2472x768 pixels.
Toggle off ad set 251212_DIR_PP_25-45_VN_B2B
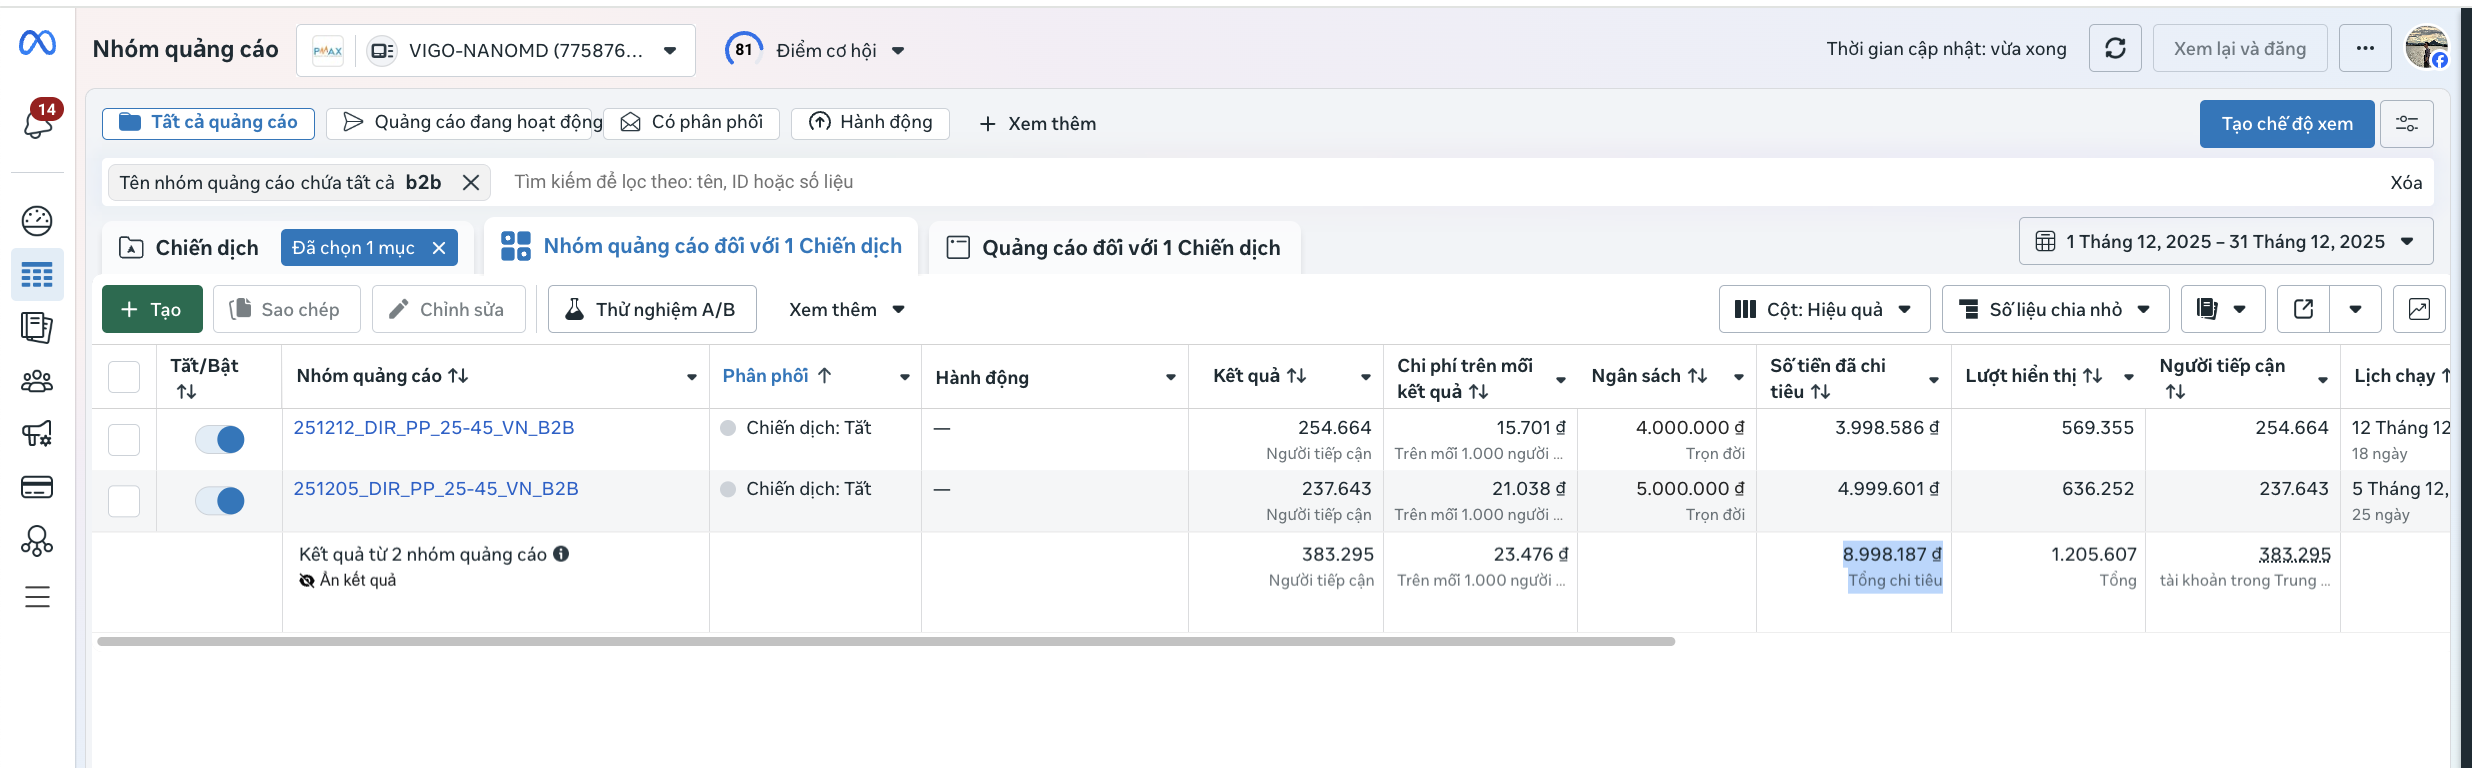[x=220, y=439]
